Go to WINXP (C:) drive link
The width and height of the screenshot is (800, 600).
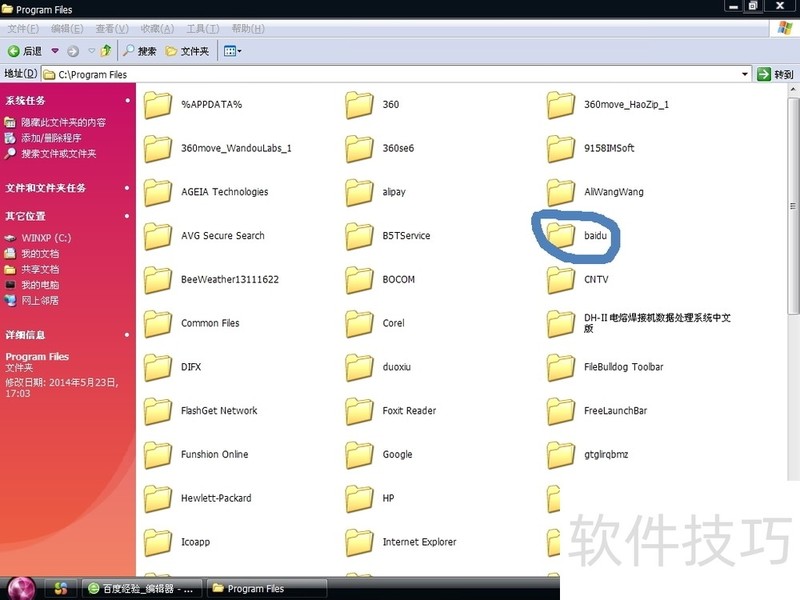click(46, 238)
